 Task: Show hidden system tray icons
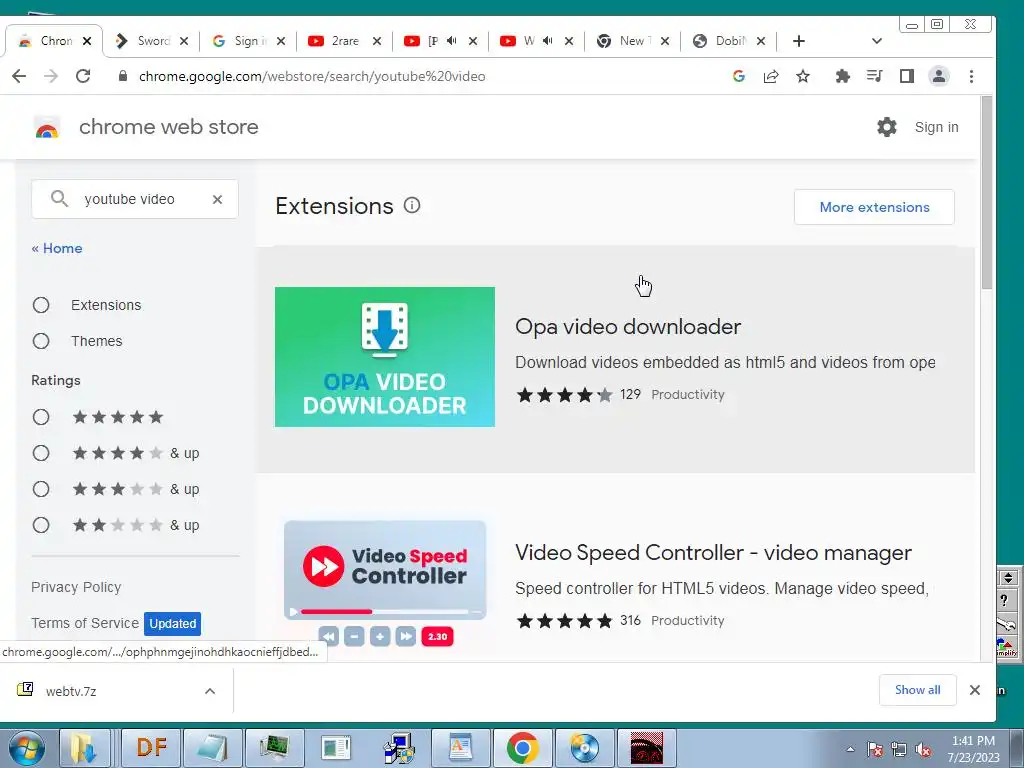[850, 749]
